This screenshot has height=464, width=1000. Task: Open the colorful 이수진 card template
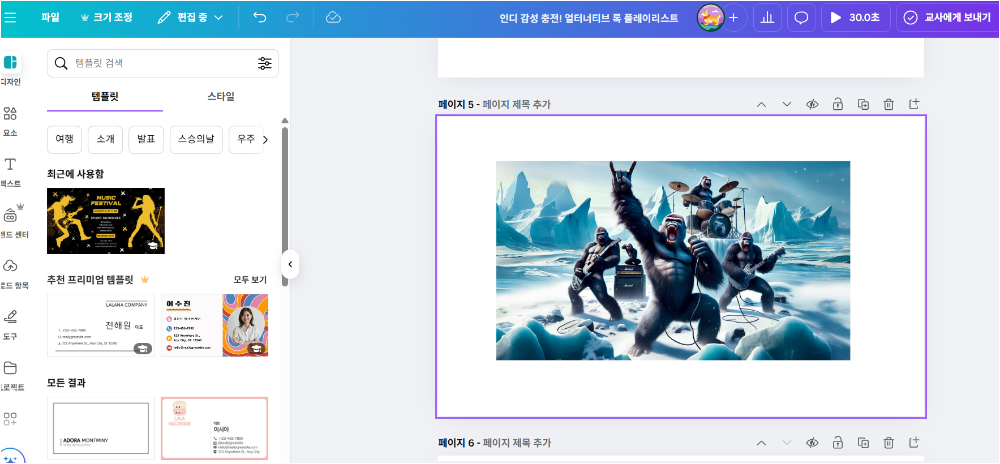(214, 325)
